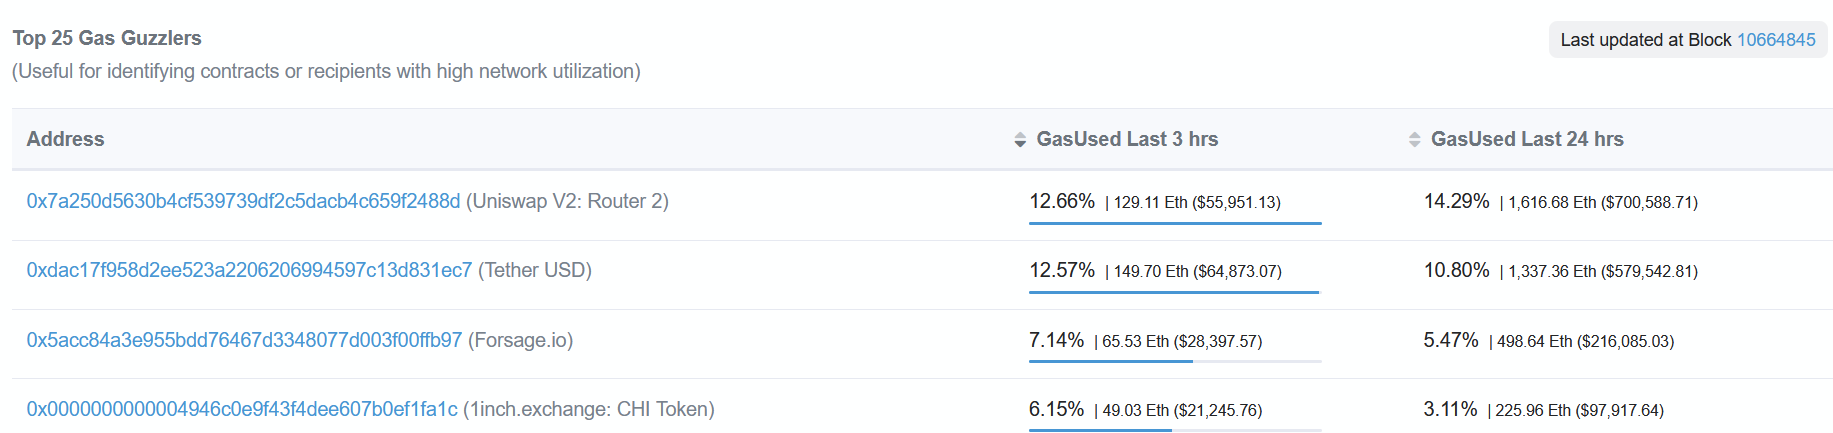Screen dimensions: 1833x433
Task: Sort by GasUsed Last 3 hrs arrow icon
Action: coord(1020,140)
